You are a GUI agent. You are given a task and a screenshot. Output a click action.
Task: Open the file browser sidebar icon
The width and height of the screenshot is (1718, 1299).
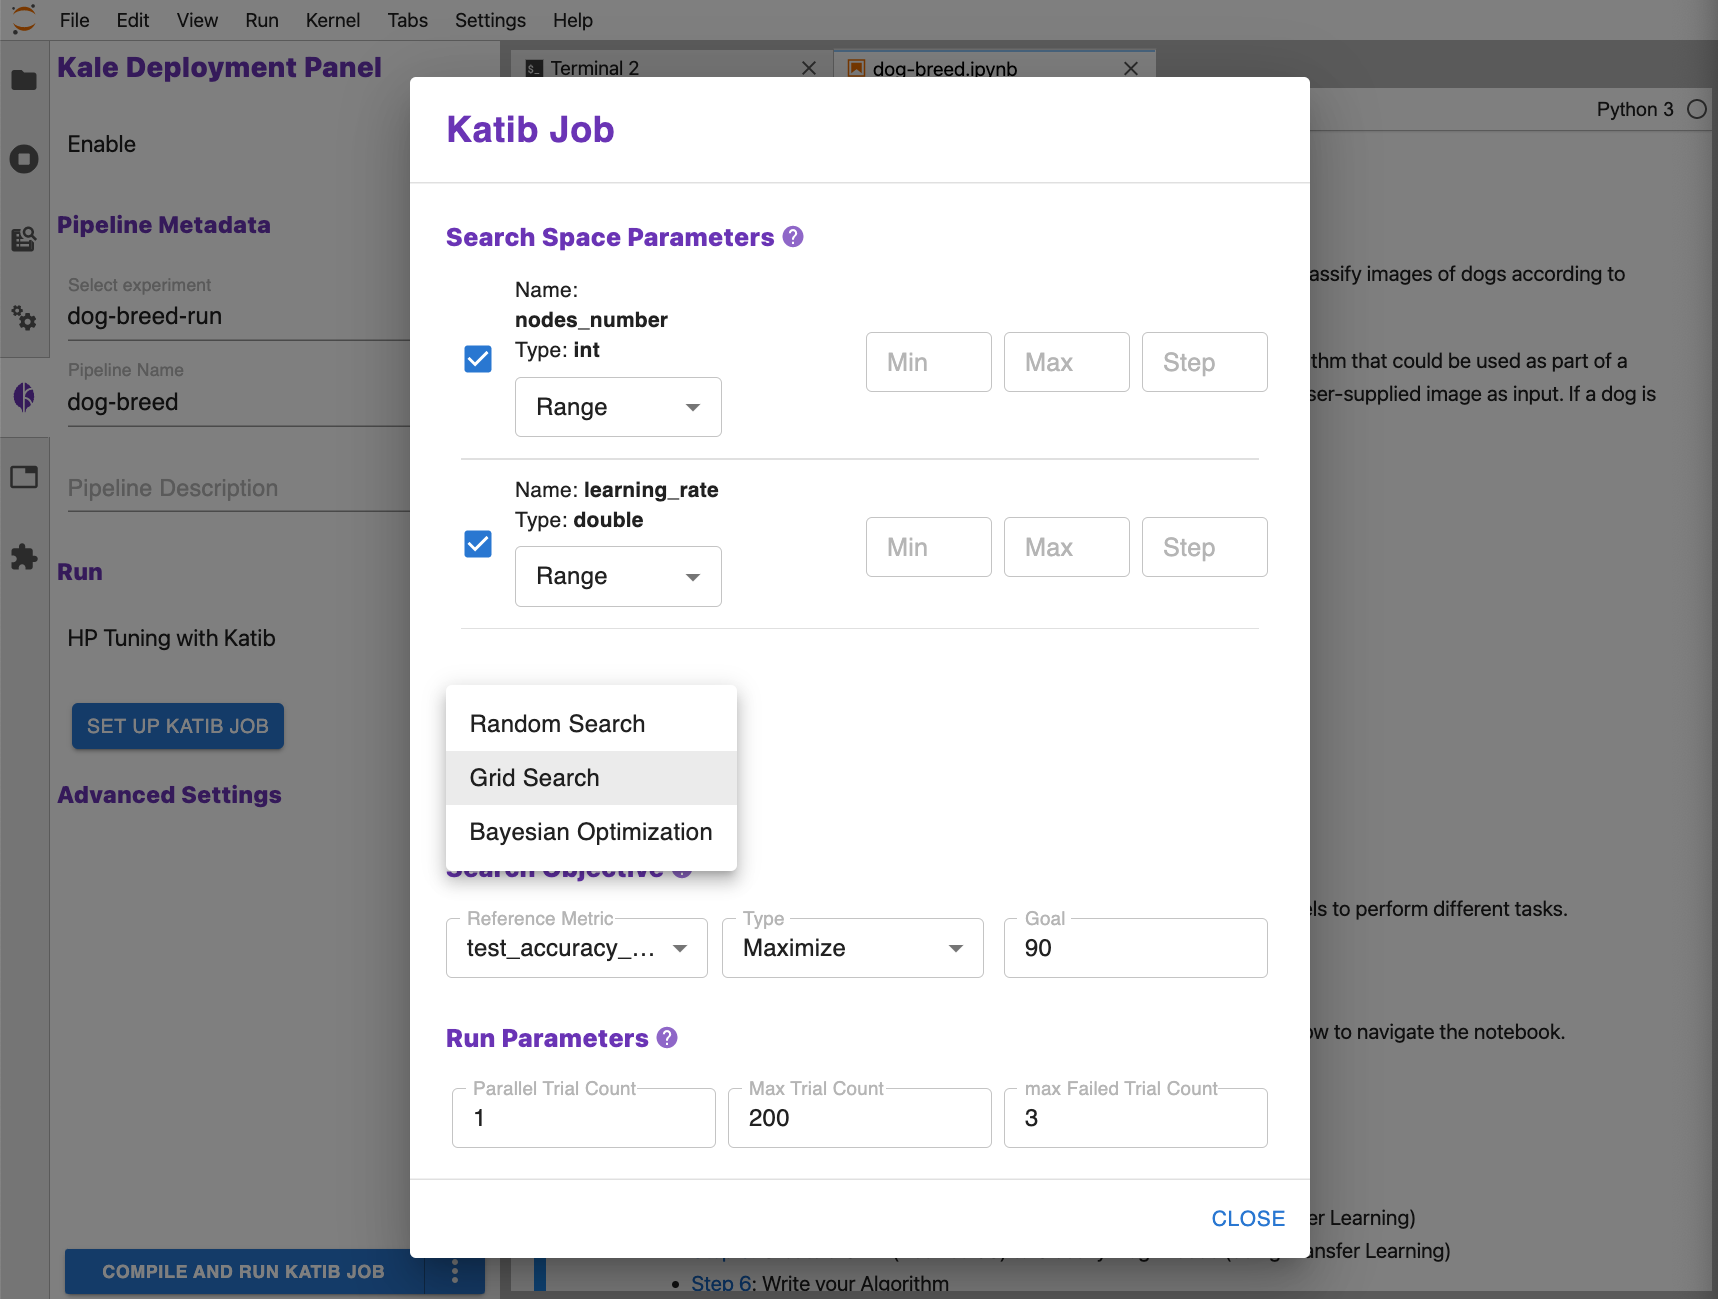point(24,80)
